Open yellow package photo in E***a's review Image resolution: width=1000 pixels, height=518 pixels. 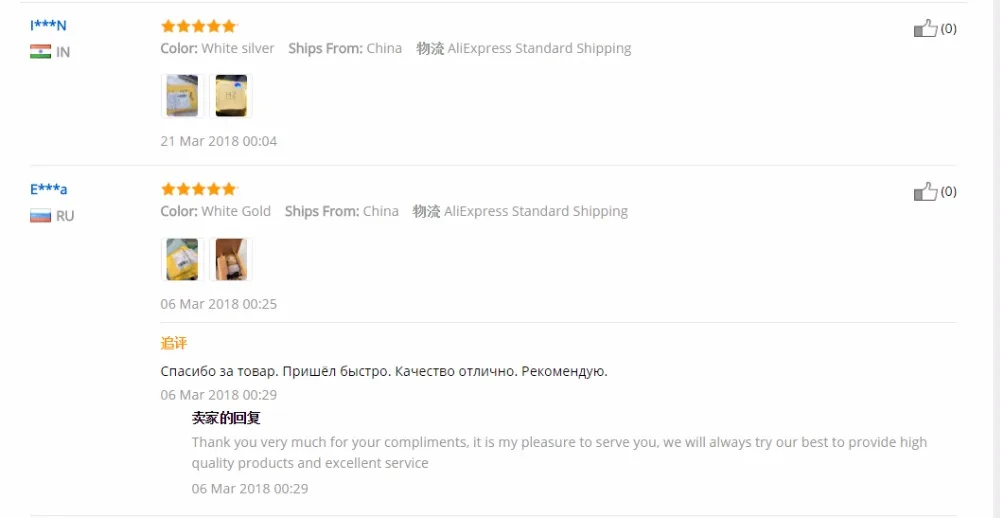click(182, 259)
